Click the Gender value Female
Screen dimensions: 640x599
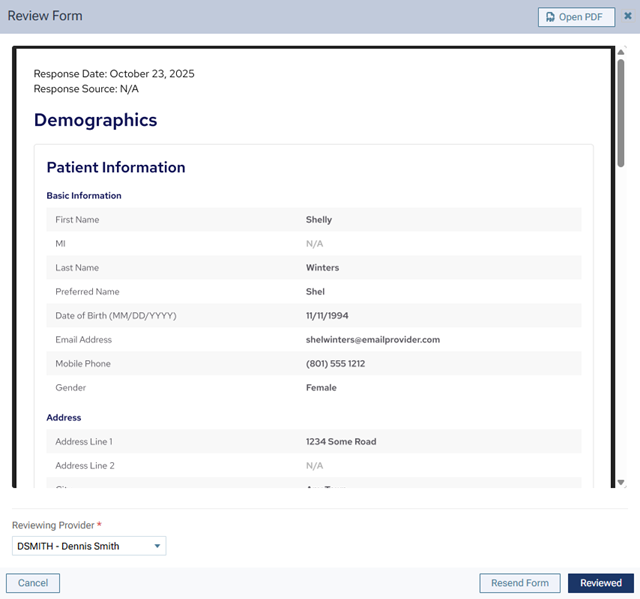tap(321, 388)
